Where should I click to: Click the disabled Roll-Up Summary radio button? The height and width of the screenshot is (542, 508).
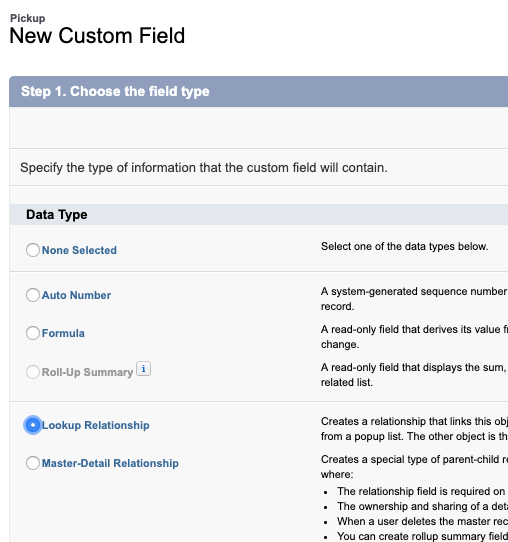[x=33, y=372]
